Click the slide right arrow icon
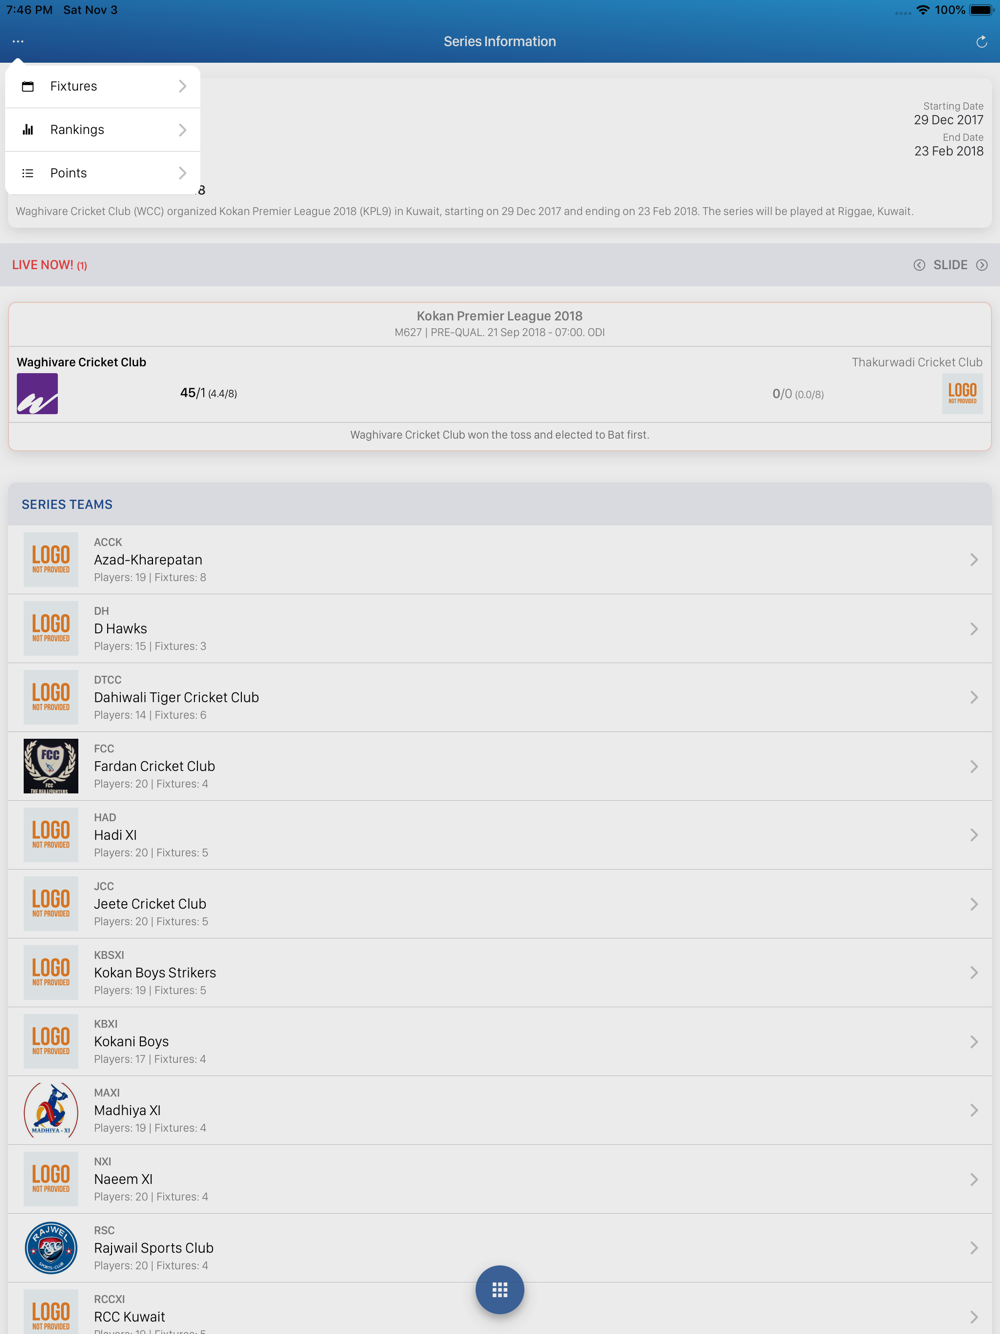The height and width of the screenshot is (1334, 1000). click(982, 265)
